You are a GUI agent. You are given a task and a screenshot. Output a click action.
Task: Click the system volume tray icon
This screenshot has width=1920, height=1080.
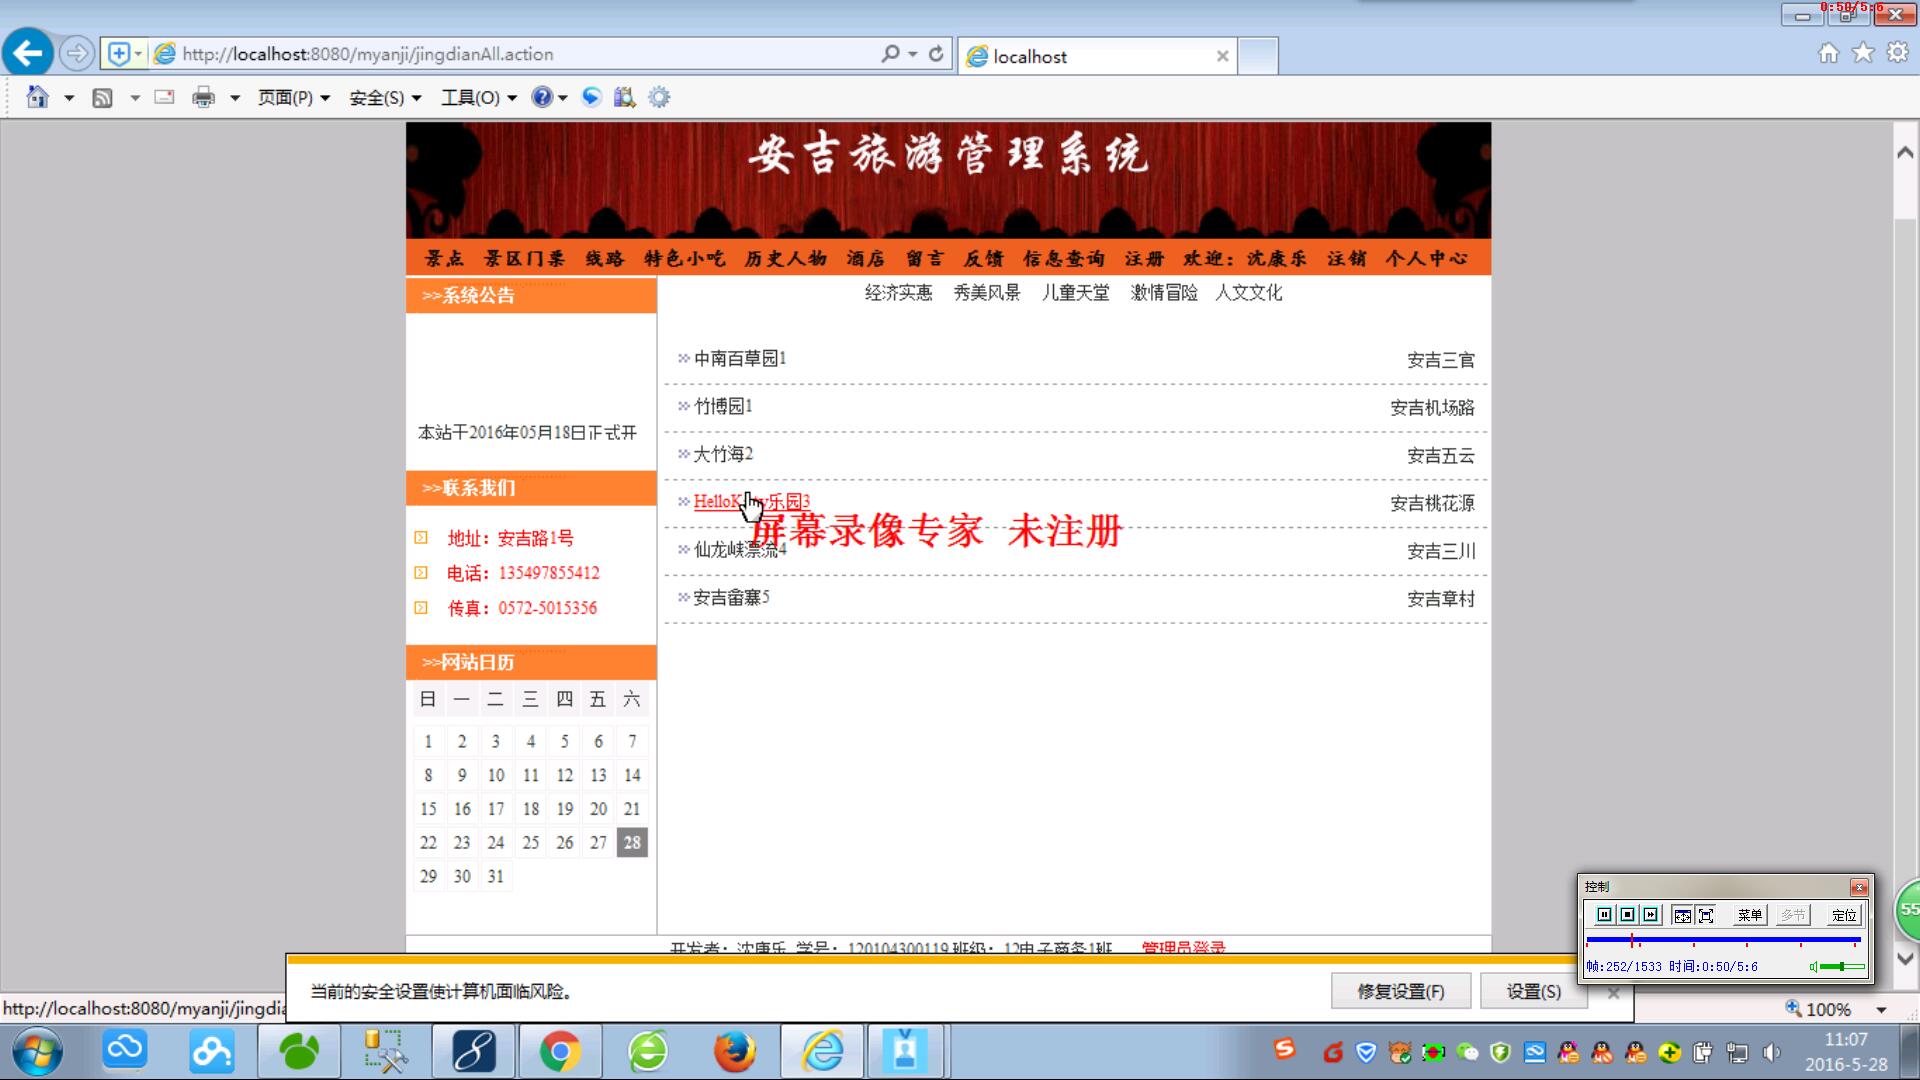point(1771,1052)
